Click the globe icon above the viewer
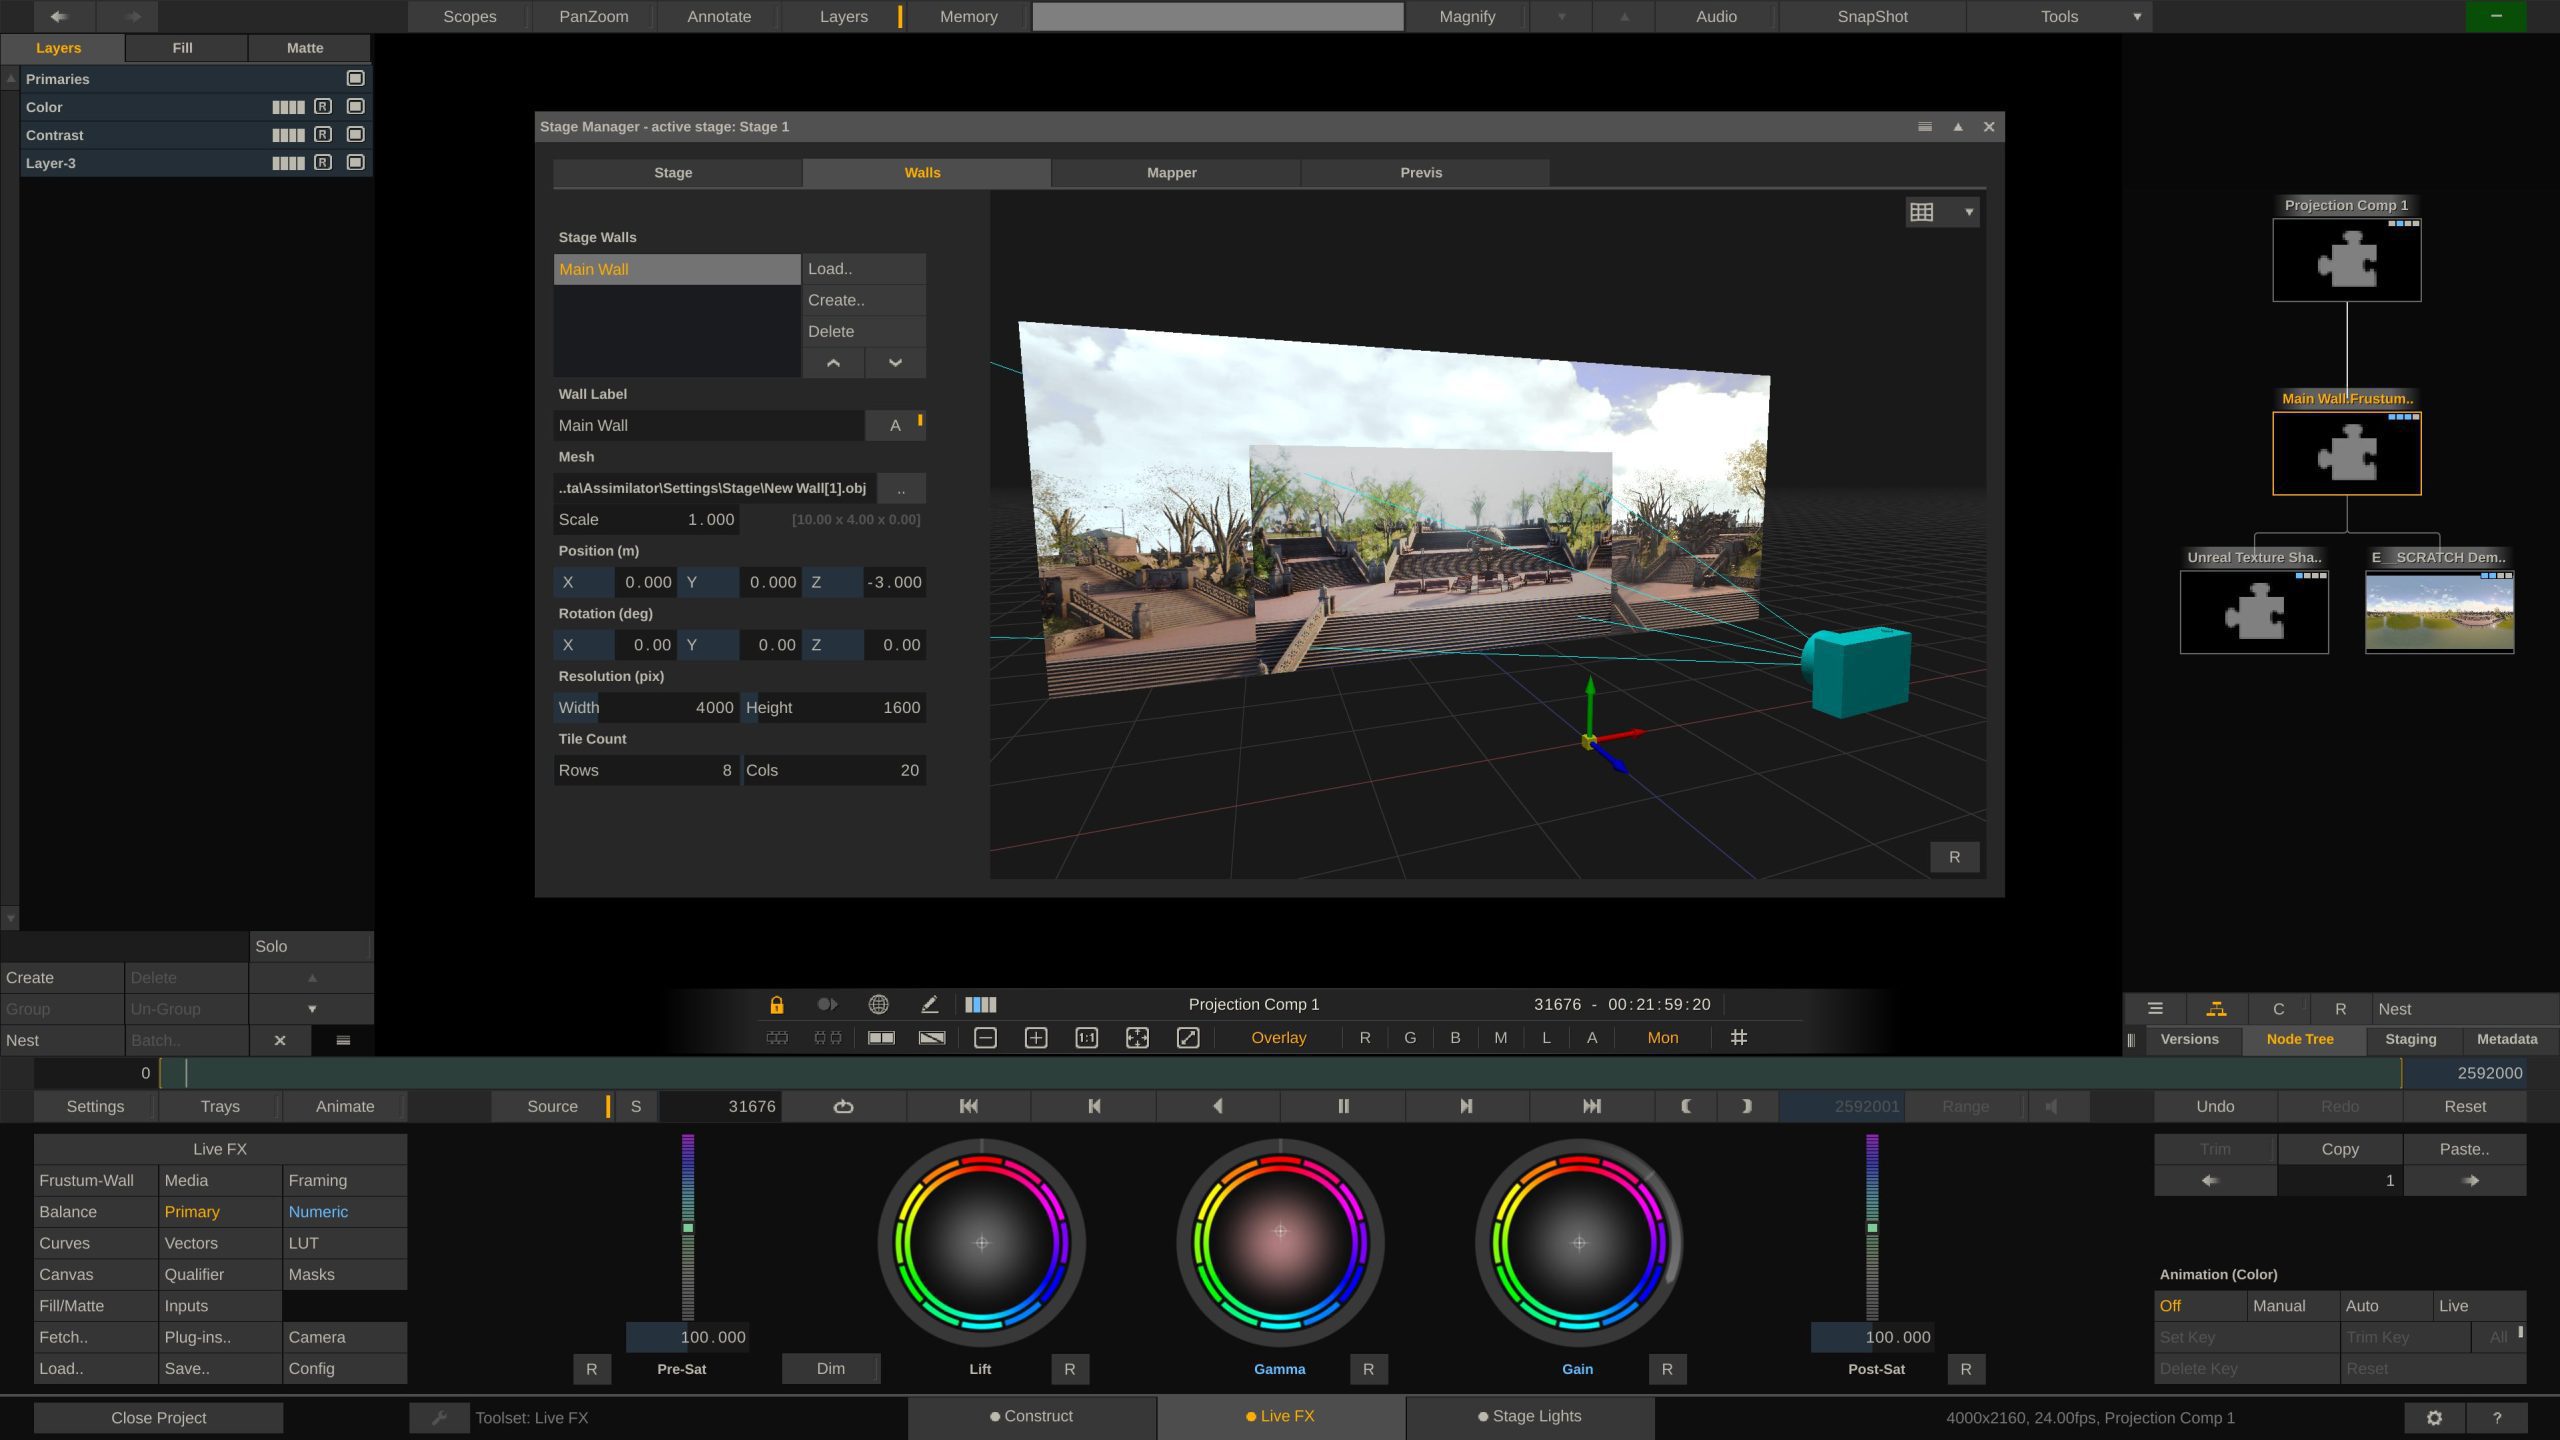The height and width of the screenshot is (1440, 2560). click(x=879, y=1004)
